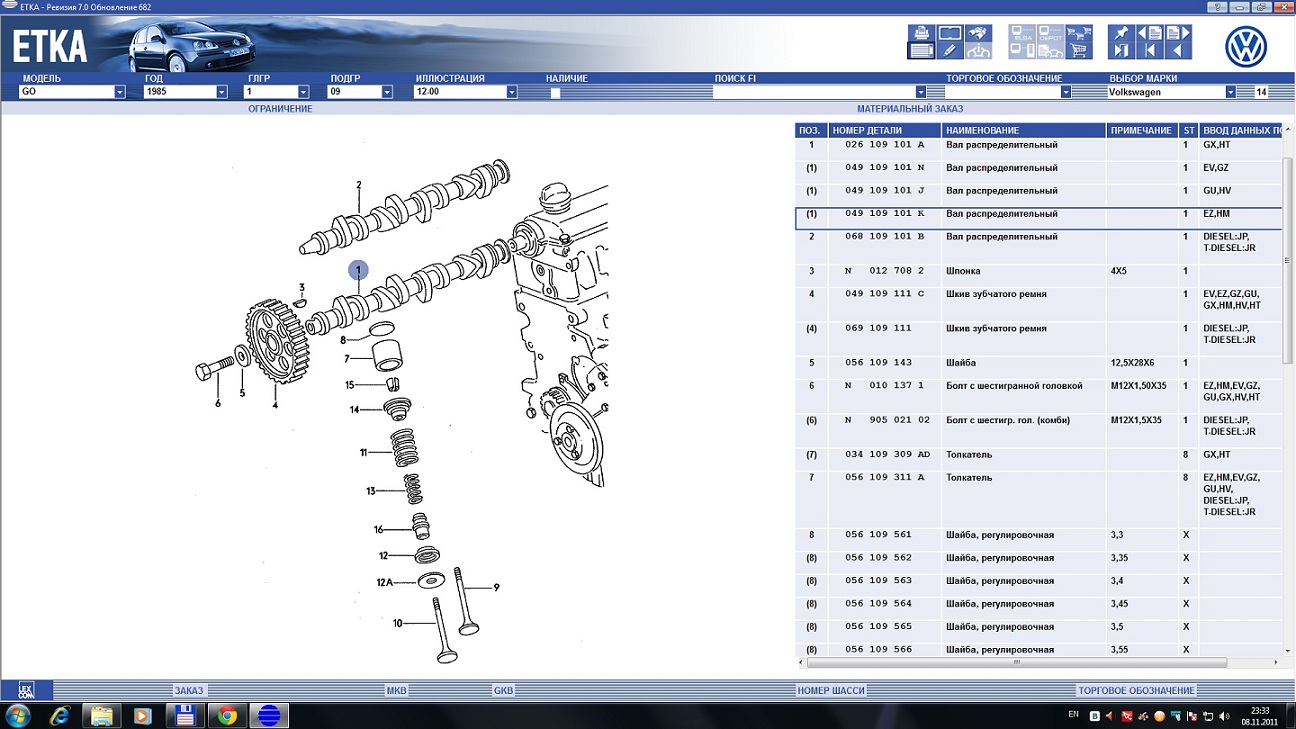Expand the ВЫБОР МАРКИ Volkswagen dropdown

tap(1231, 92)
